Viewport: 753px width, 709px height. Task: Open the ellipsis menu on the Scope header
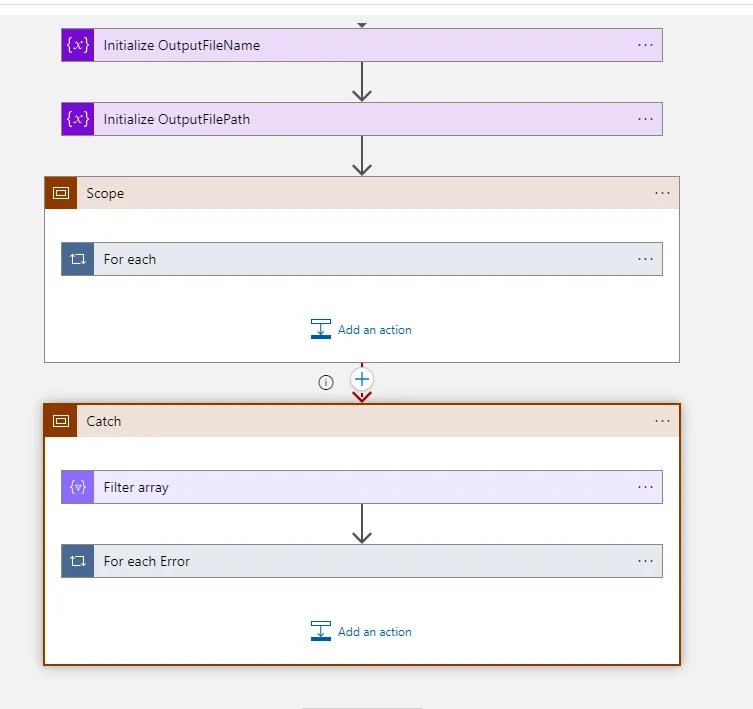point(662,193)
